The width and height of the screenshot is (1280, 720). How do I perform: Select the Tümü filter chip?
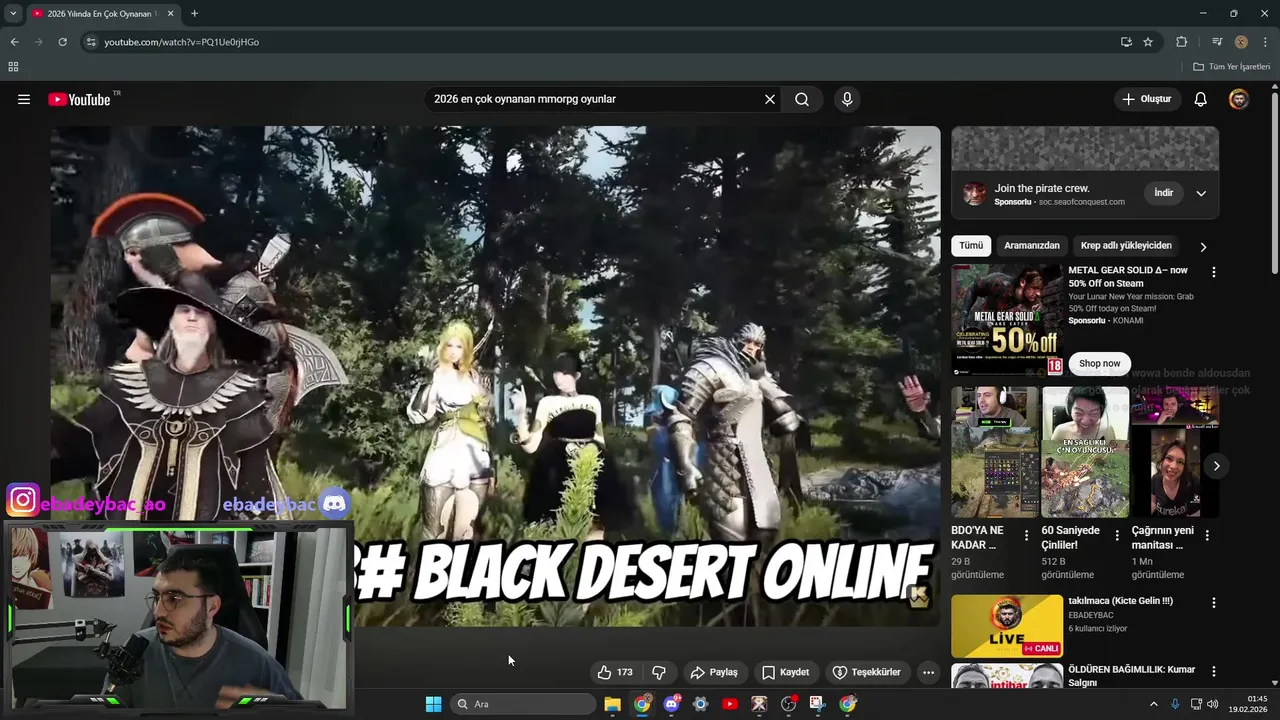tap(971, 246)
